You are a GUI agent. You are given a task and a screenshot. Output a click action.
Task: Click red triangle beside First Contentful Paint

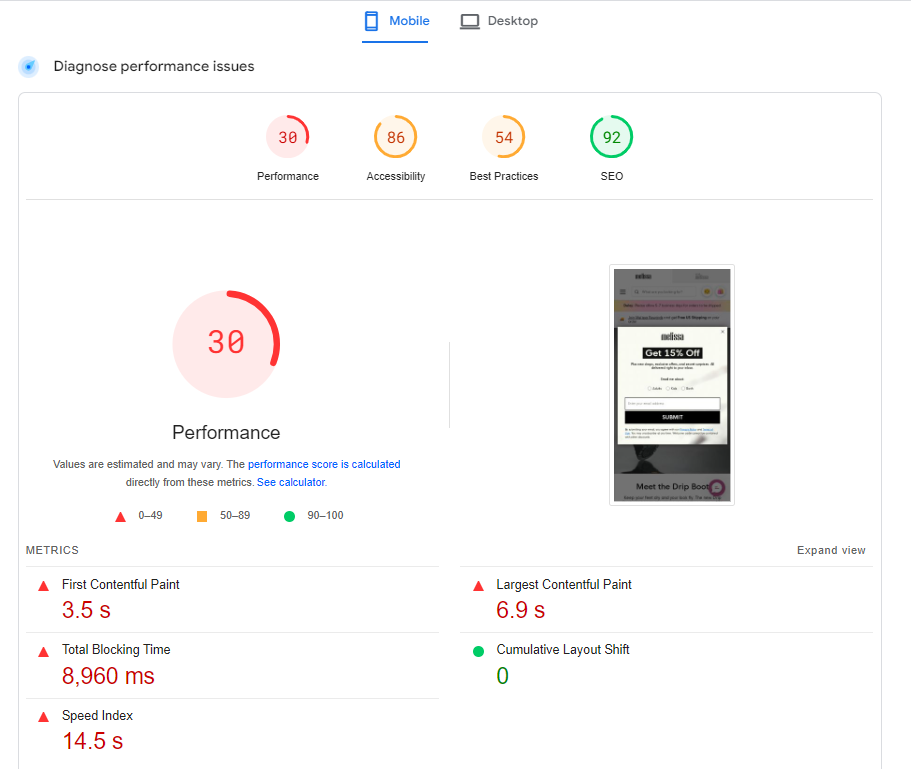coord(44,586)
